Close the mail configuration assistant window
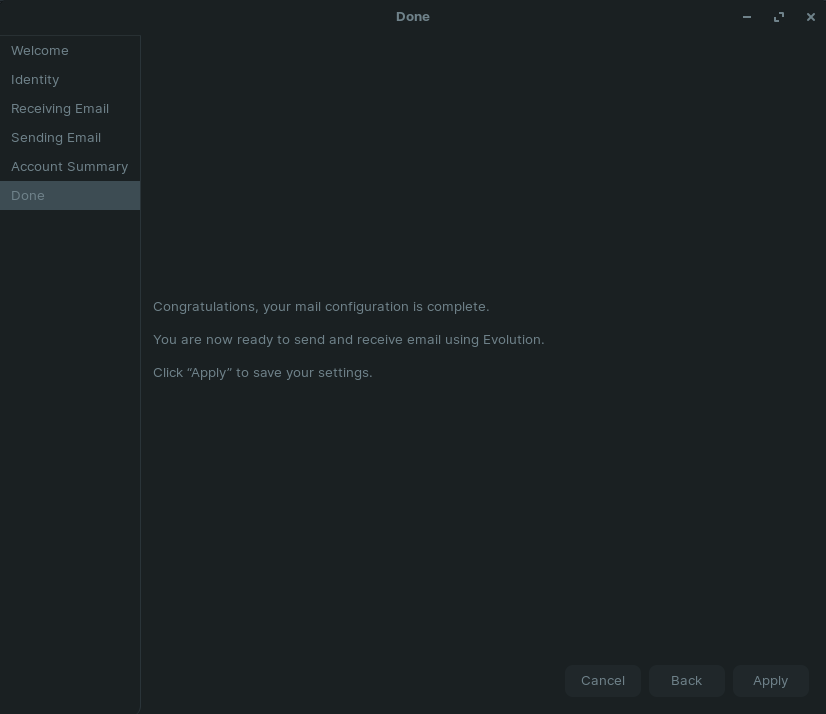 (x=811, y=17)
